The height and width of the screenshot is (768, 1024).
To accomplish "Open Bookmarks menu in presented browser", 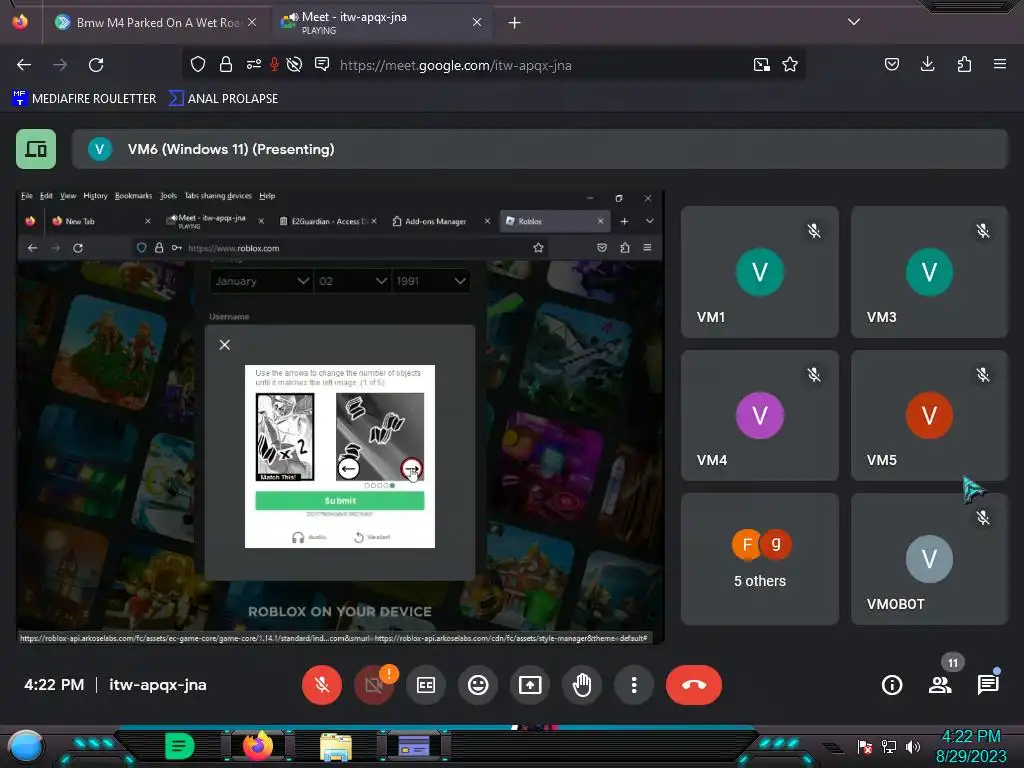I will (x=133, y=196).
